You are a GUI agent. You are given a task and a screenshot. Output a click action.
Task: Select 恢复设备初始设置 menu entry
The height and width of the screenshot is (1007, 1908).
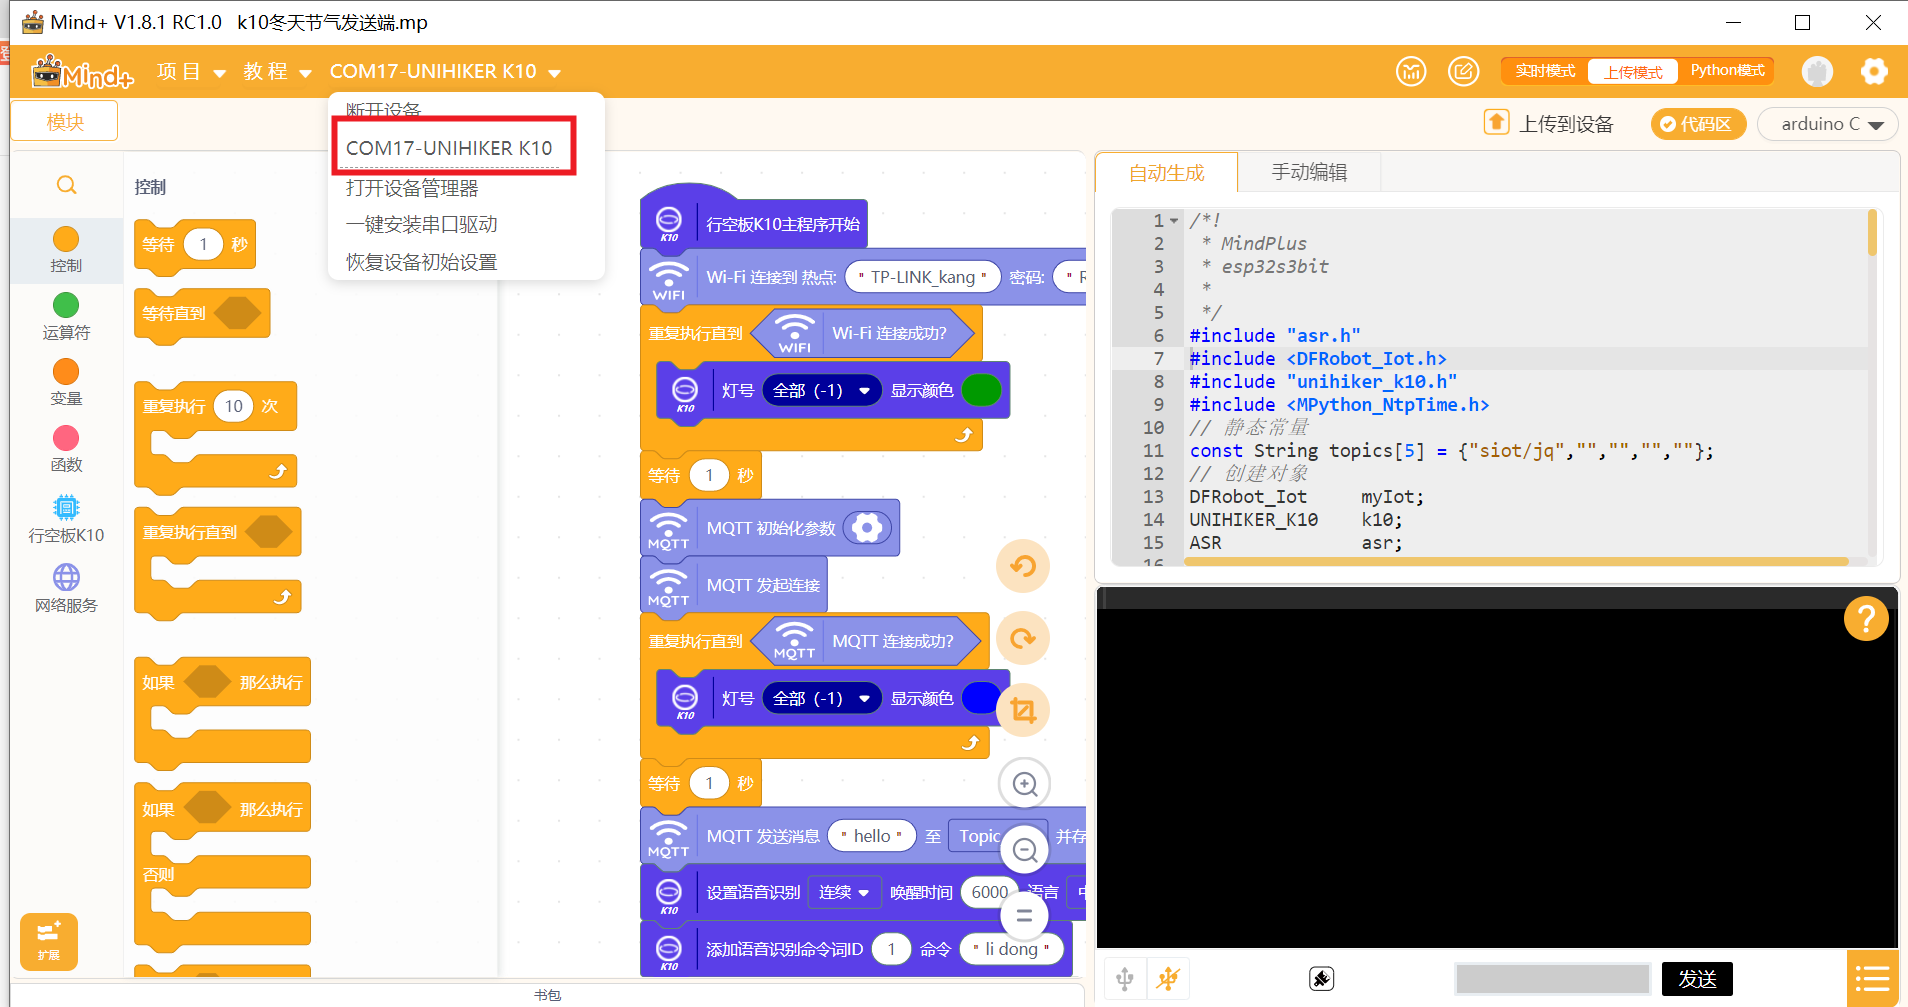(x=422, y=262)
